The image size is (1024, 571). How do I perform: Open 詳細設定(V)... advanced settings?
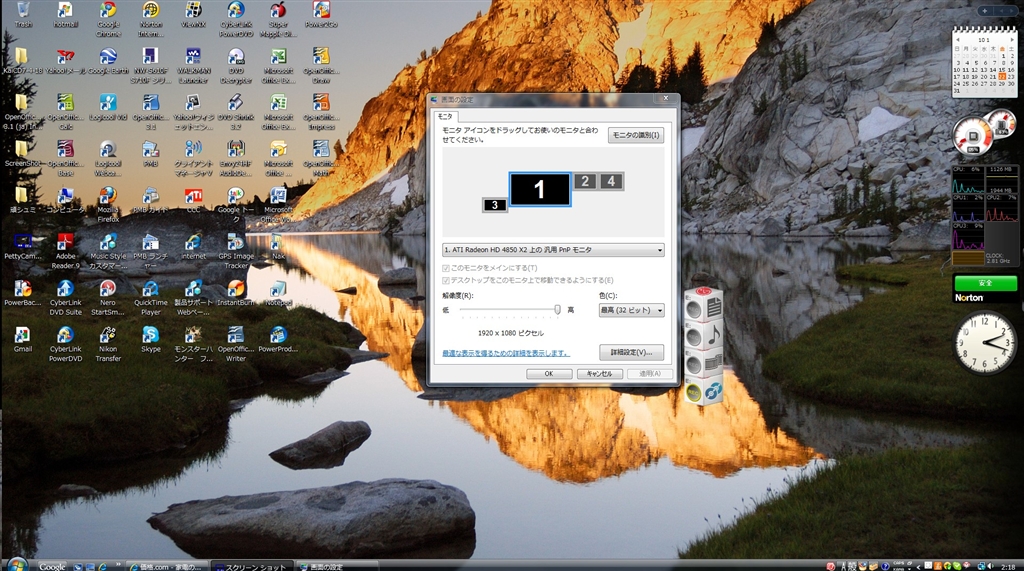[632, 352]
